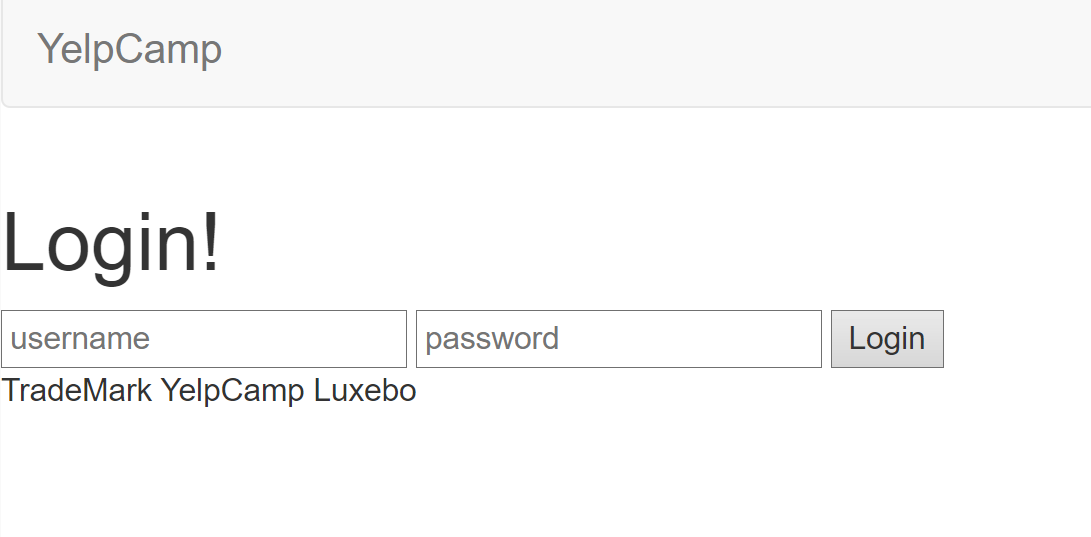Click the username input field

click(204, 339)
